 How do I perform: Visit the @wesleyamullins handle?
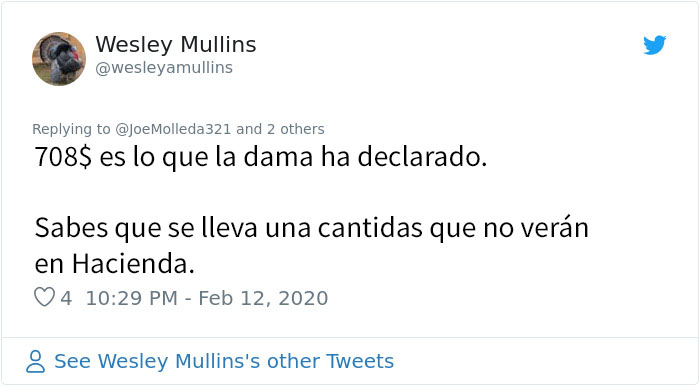click(164, 68)
